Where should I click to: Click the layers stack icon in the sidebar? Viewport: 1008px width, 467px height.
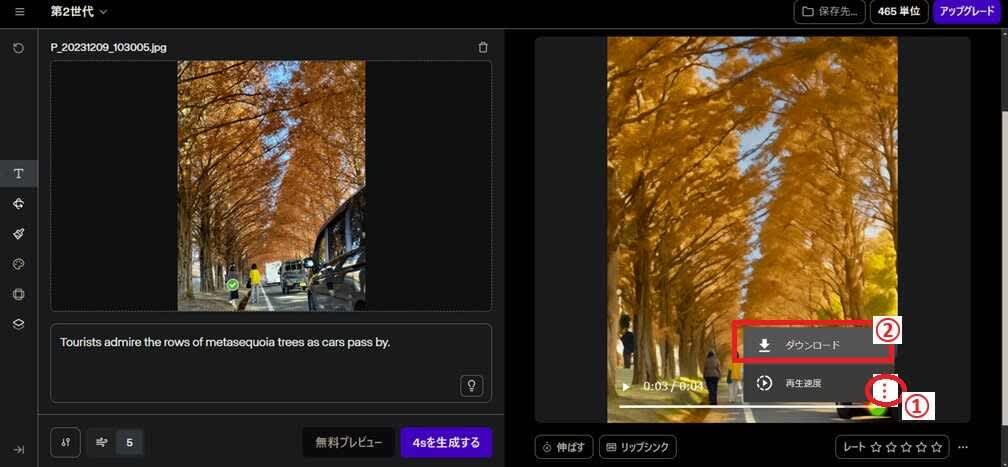click(x=19, y=324)
